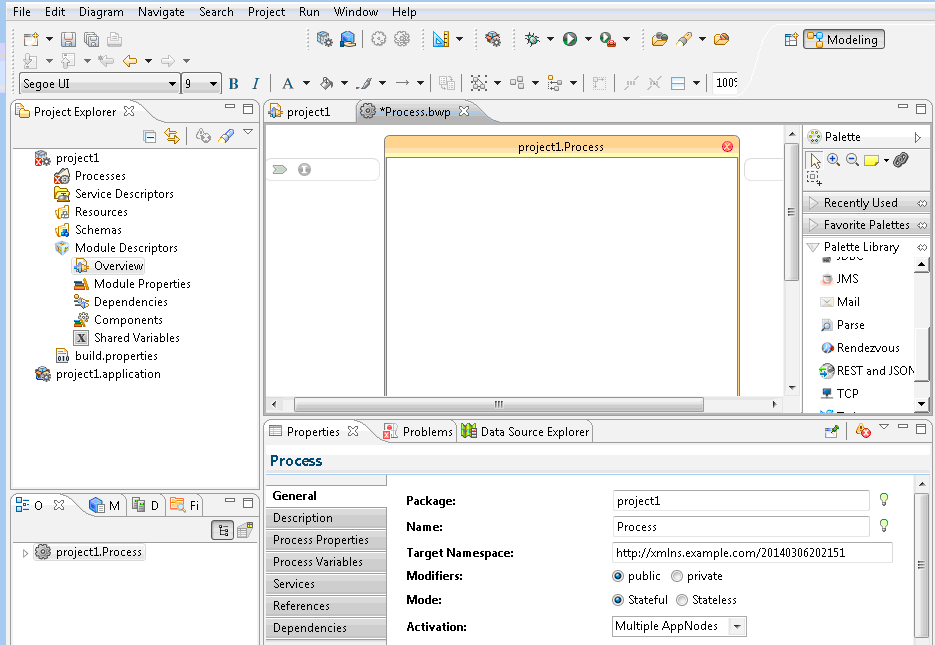Switch to the Problems tab
The width and height of the screenshot is (935, 645).
(418, 432)
